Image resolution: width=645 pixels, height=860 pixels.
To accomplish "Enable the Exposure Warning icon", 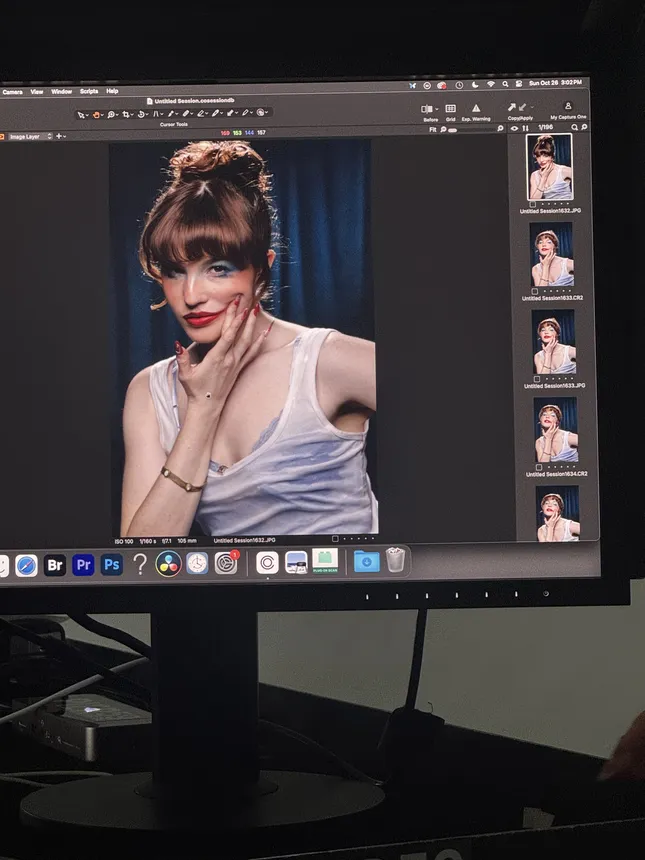I will [x=476, y=109].
